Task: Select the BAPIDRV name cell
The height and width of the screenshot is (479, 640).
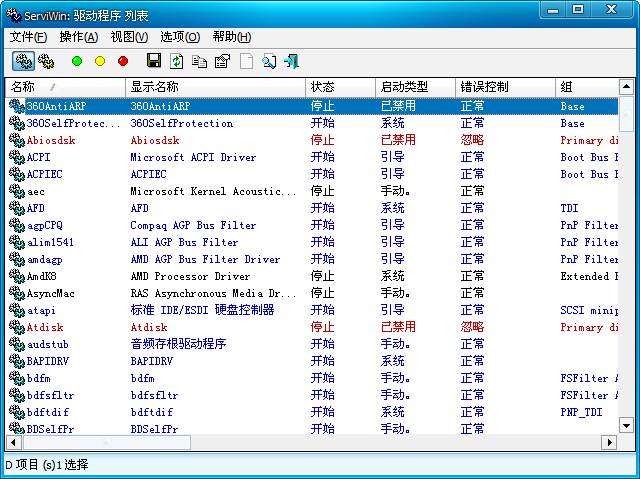Action: pos(47,361)
